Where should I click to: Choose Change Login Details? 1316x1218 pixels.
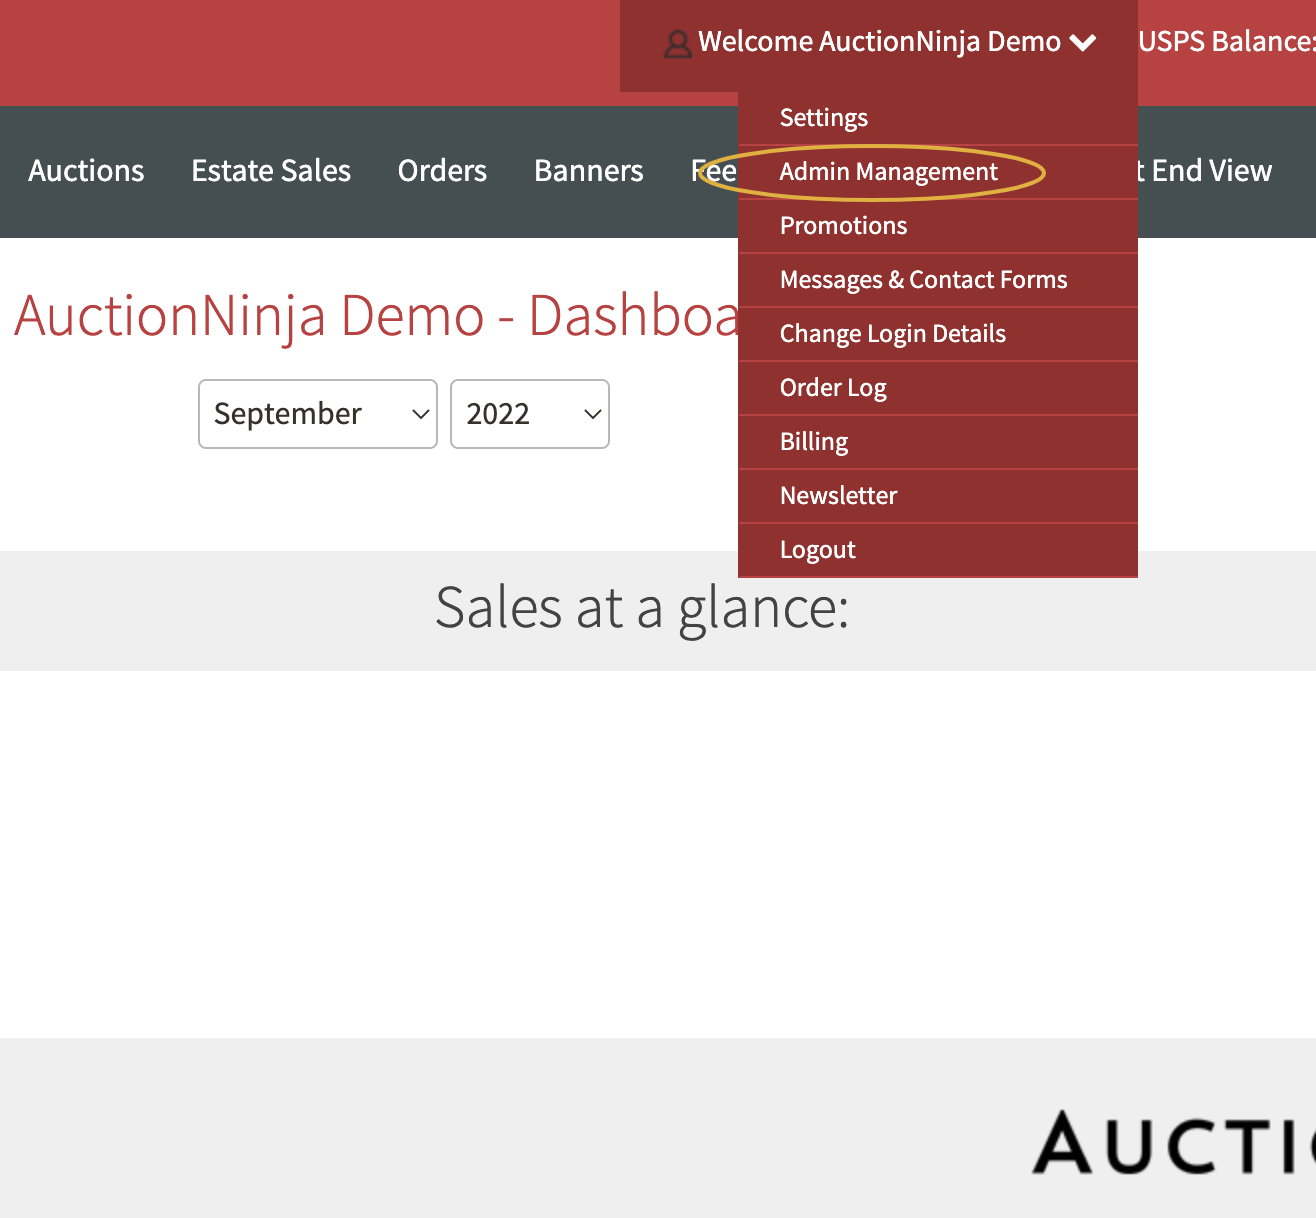pos(938,334)
